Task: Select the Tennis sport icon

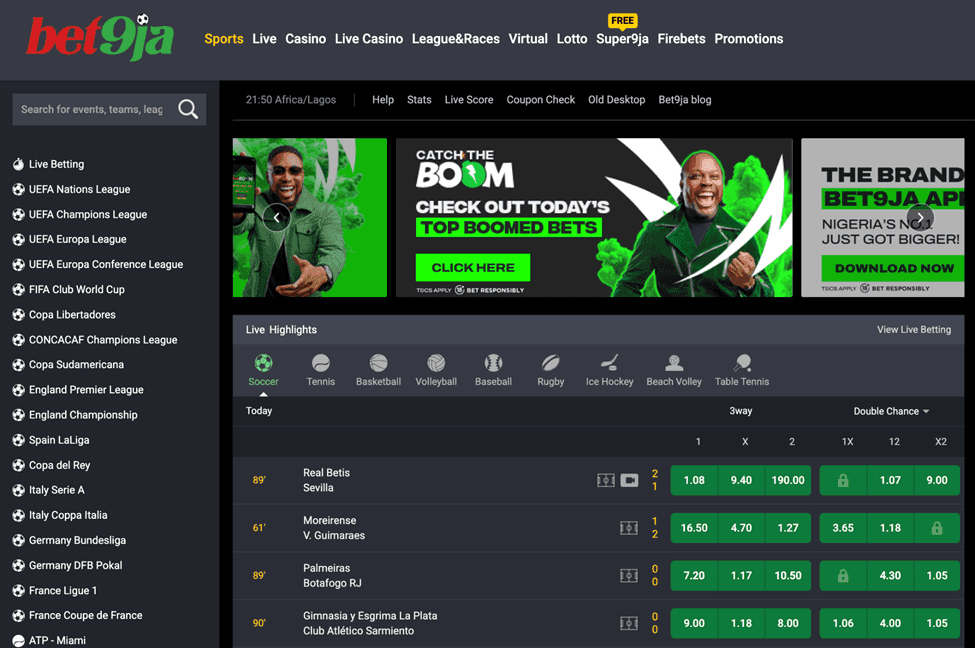Action: click(x=321, y=363)
